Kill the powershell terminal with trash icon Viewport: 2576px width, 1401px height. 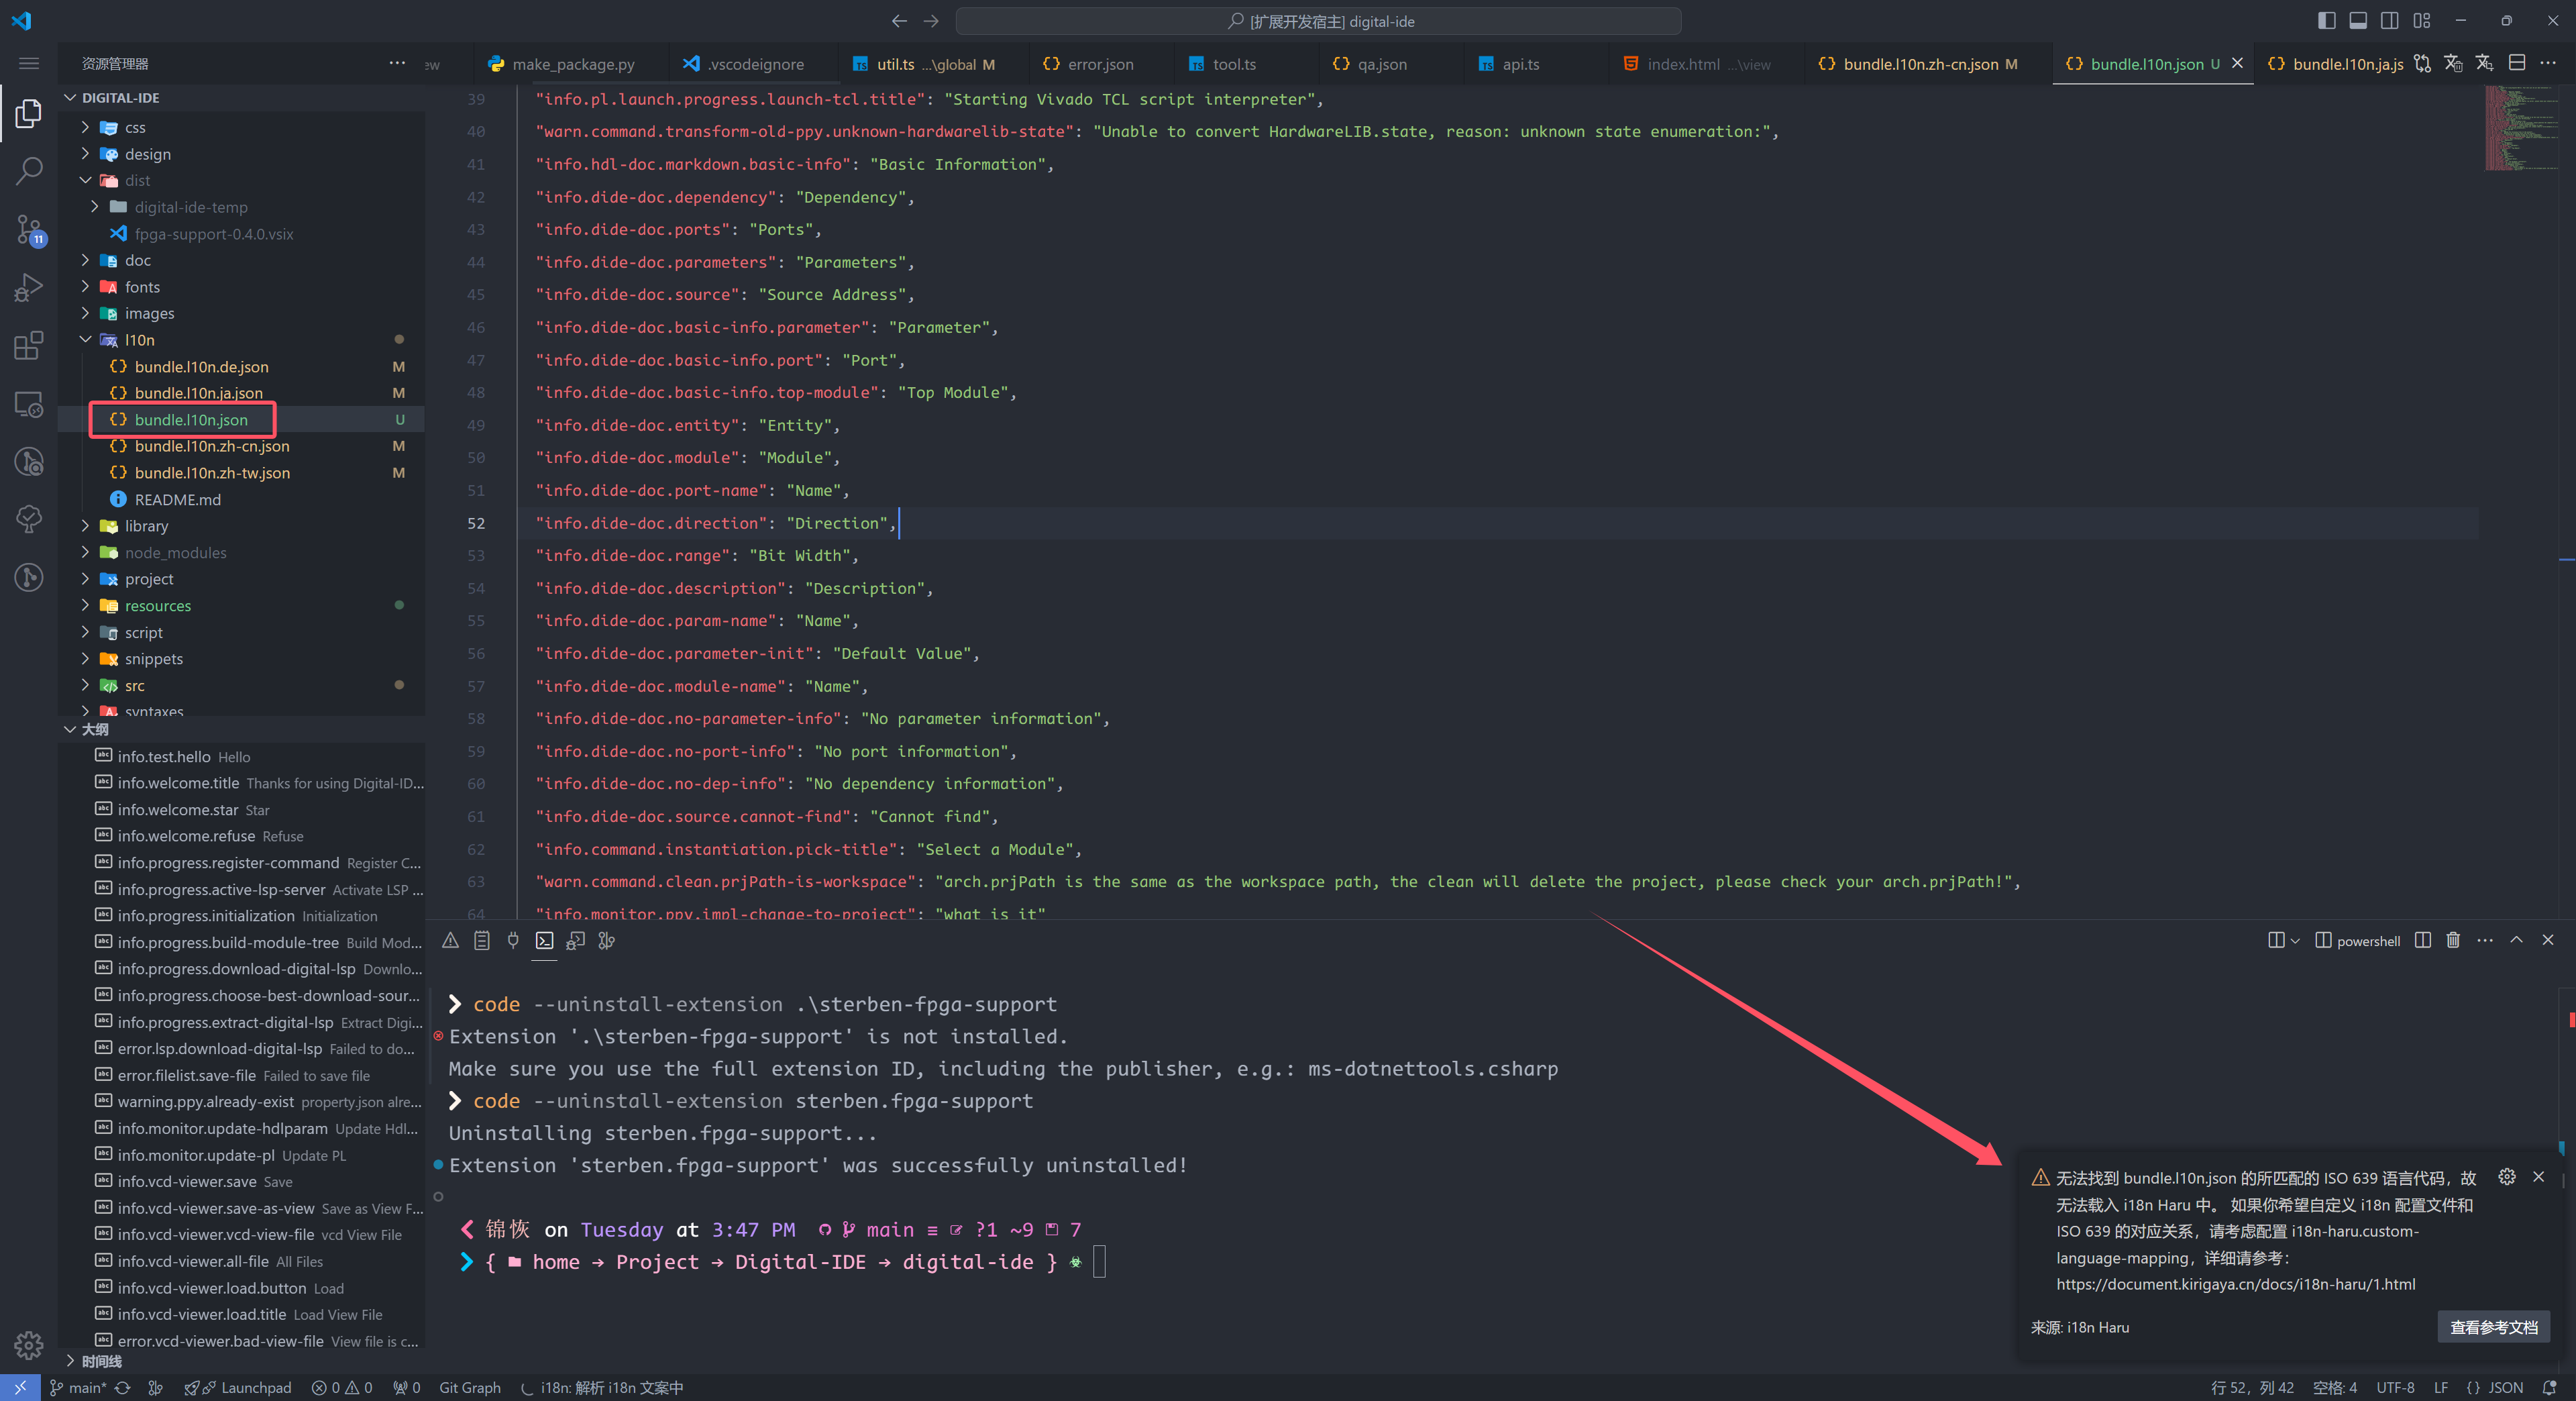pyautogui.click(x=2453, y=940)
